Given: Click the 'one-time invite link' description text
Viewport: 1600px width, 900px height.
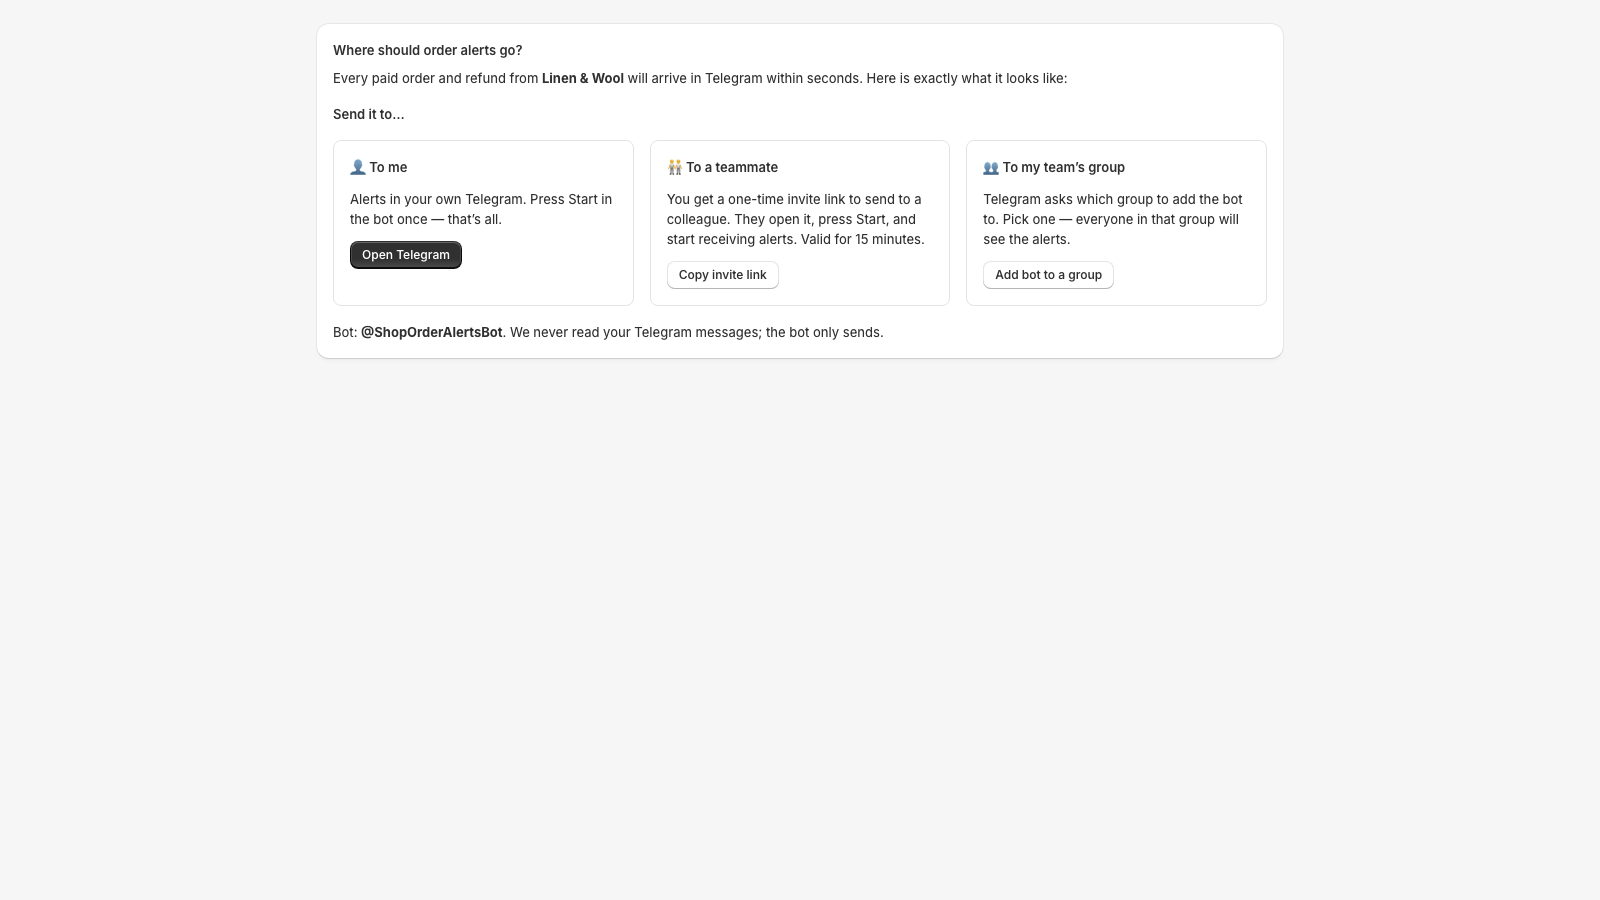Looking at the screenshot, I should pos(796,219).
